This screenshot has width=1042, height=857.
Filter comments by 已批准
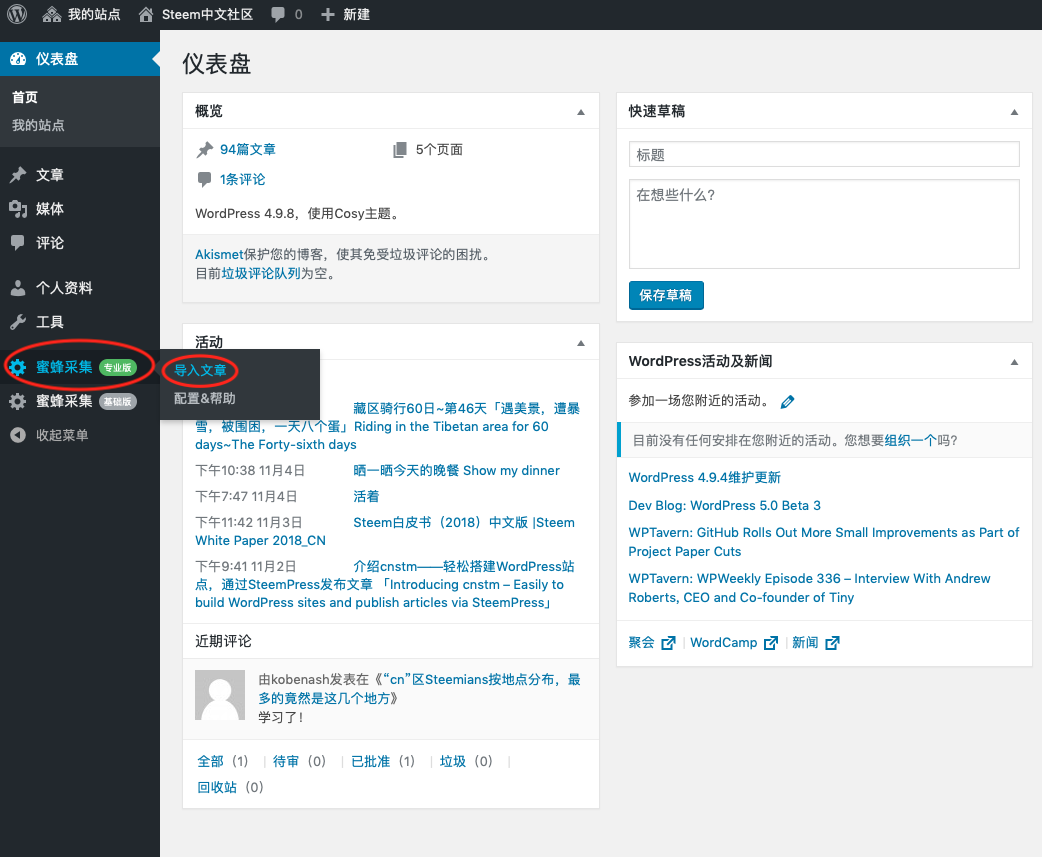coord(370,761)
